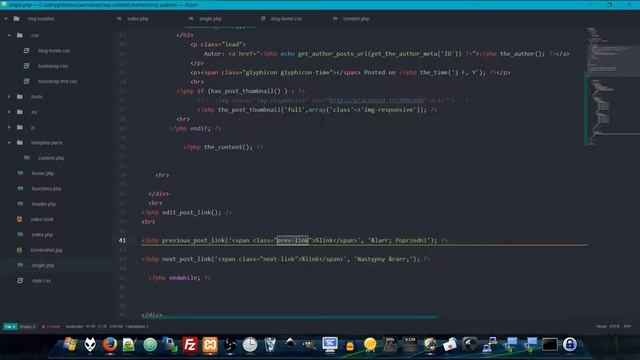Click the css folder icon in tree

pyautogui.click(x=20, y=36)
